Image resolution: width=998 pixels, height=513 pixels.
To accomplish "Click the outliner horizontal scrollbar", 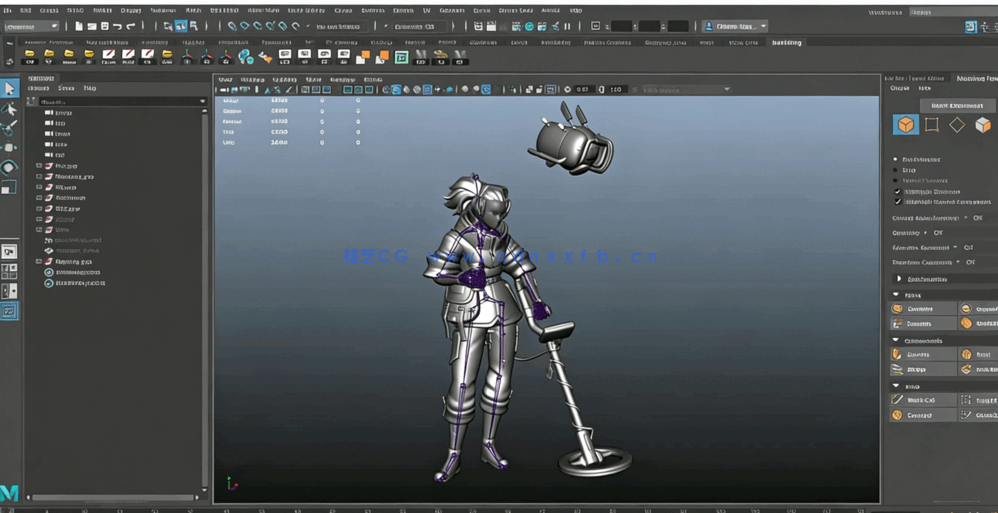I will click(113, 497).
